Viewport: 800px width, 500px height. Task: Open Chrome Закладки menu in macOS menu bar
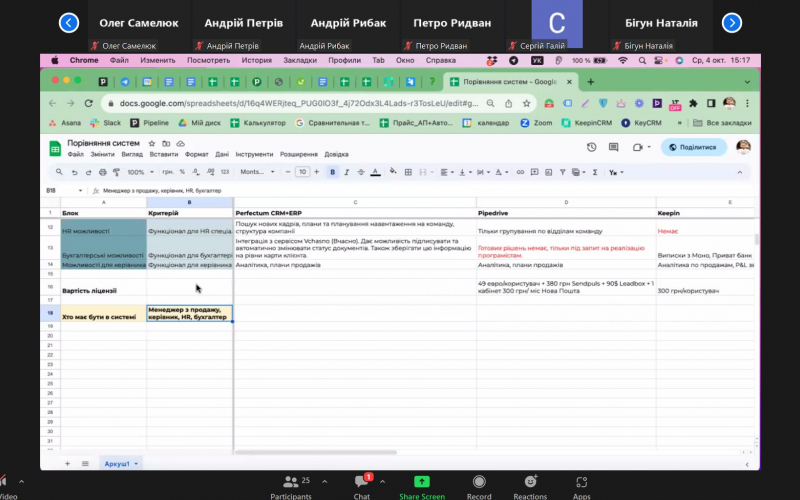[300, 60]
